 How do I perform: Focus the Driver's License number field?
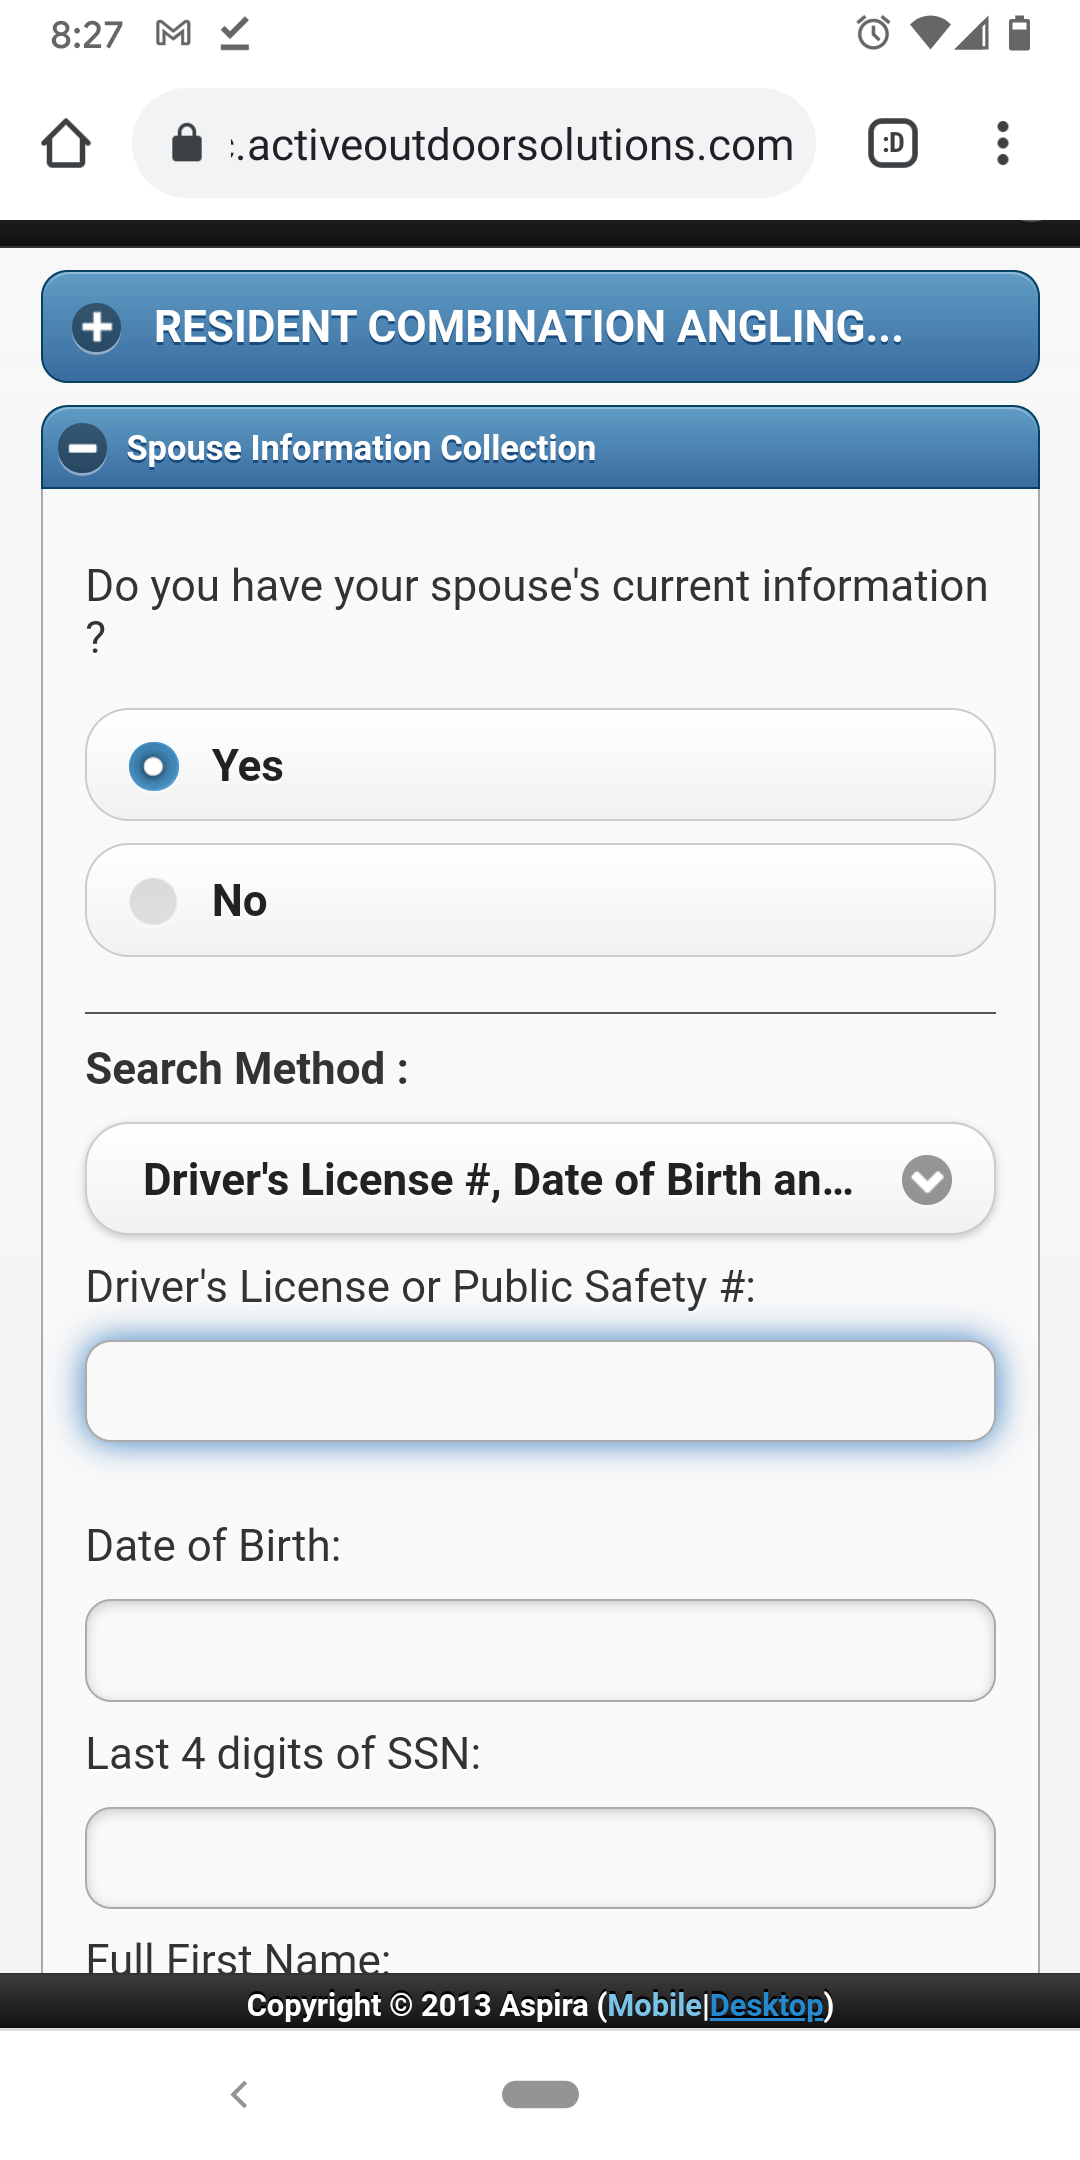pos(540,1391)
